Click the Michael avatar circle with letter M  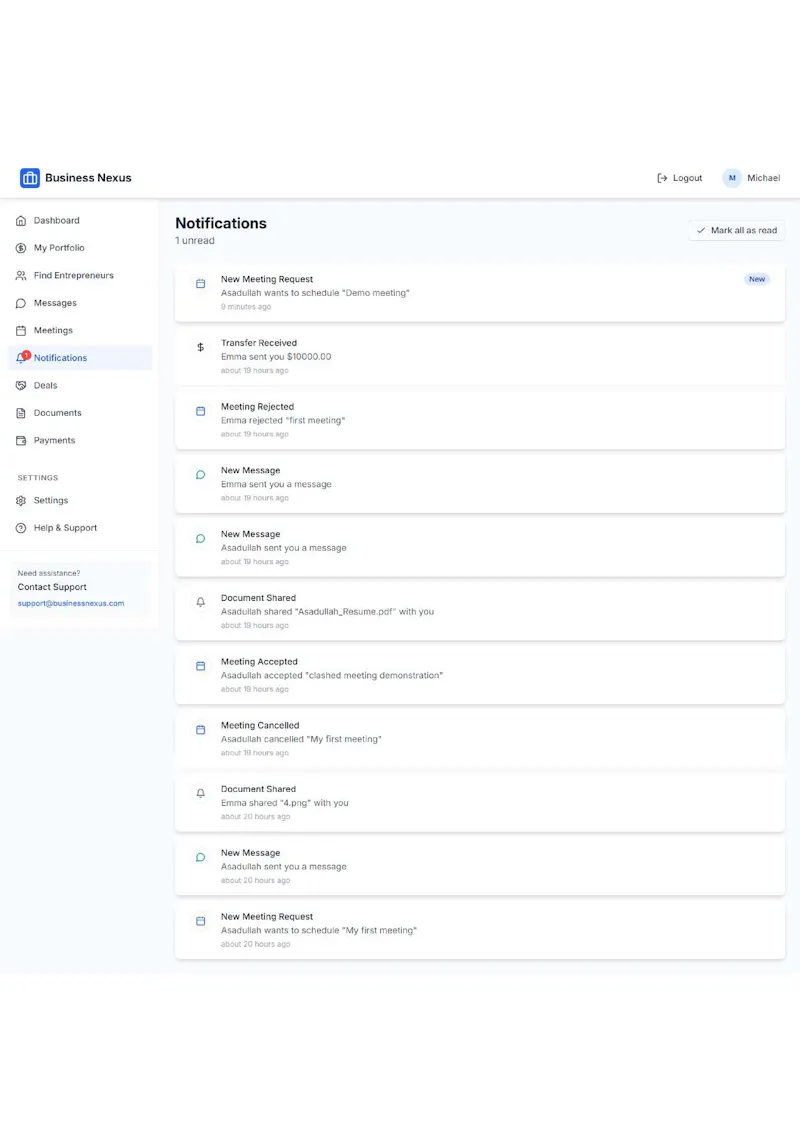[732, 178]
